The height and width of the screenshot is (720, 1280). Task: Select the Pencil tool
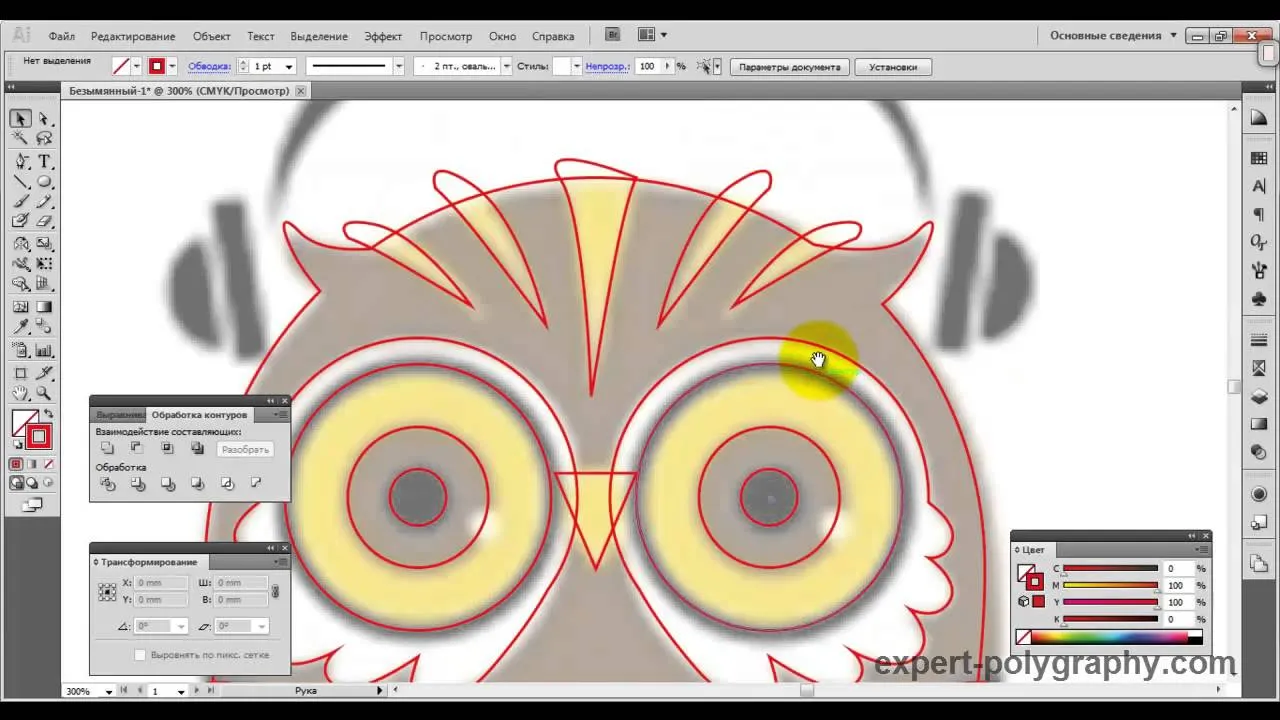(44, 202)
